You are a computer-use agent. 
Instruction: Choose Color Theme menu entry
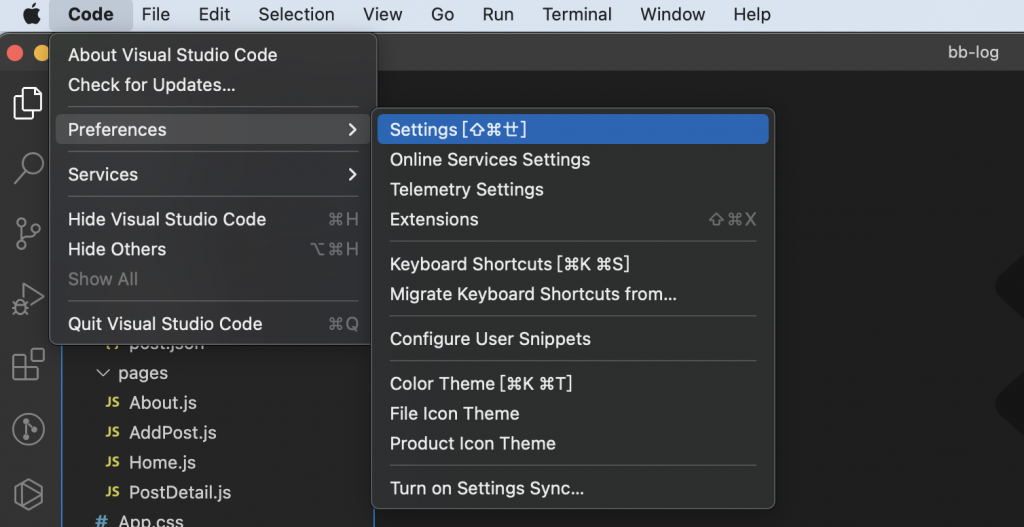pyautogui.click(x=480, y=384)
